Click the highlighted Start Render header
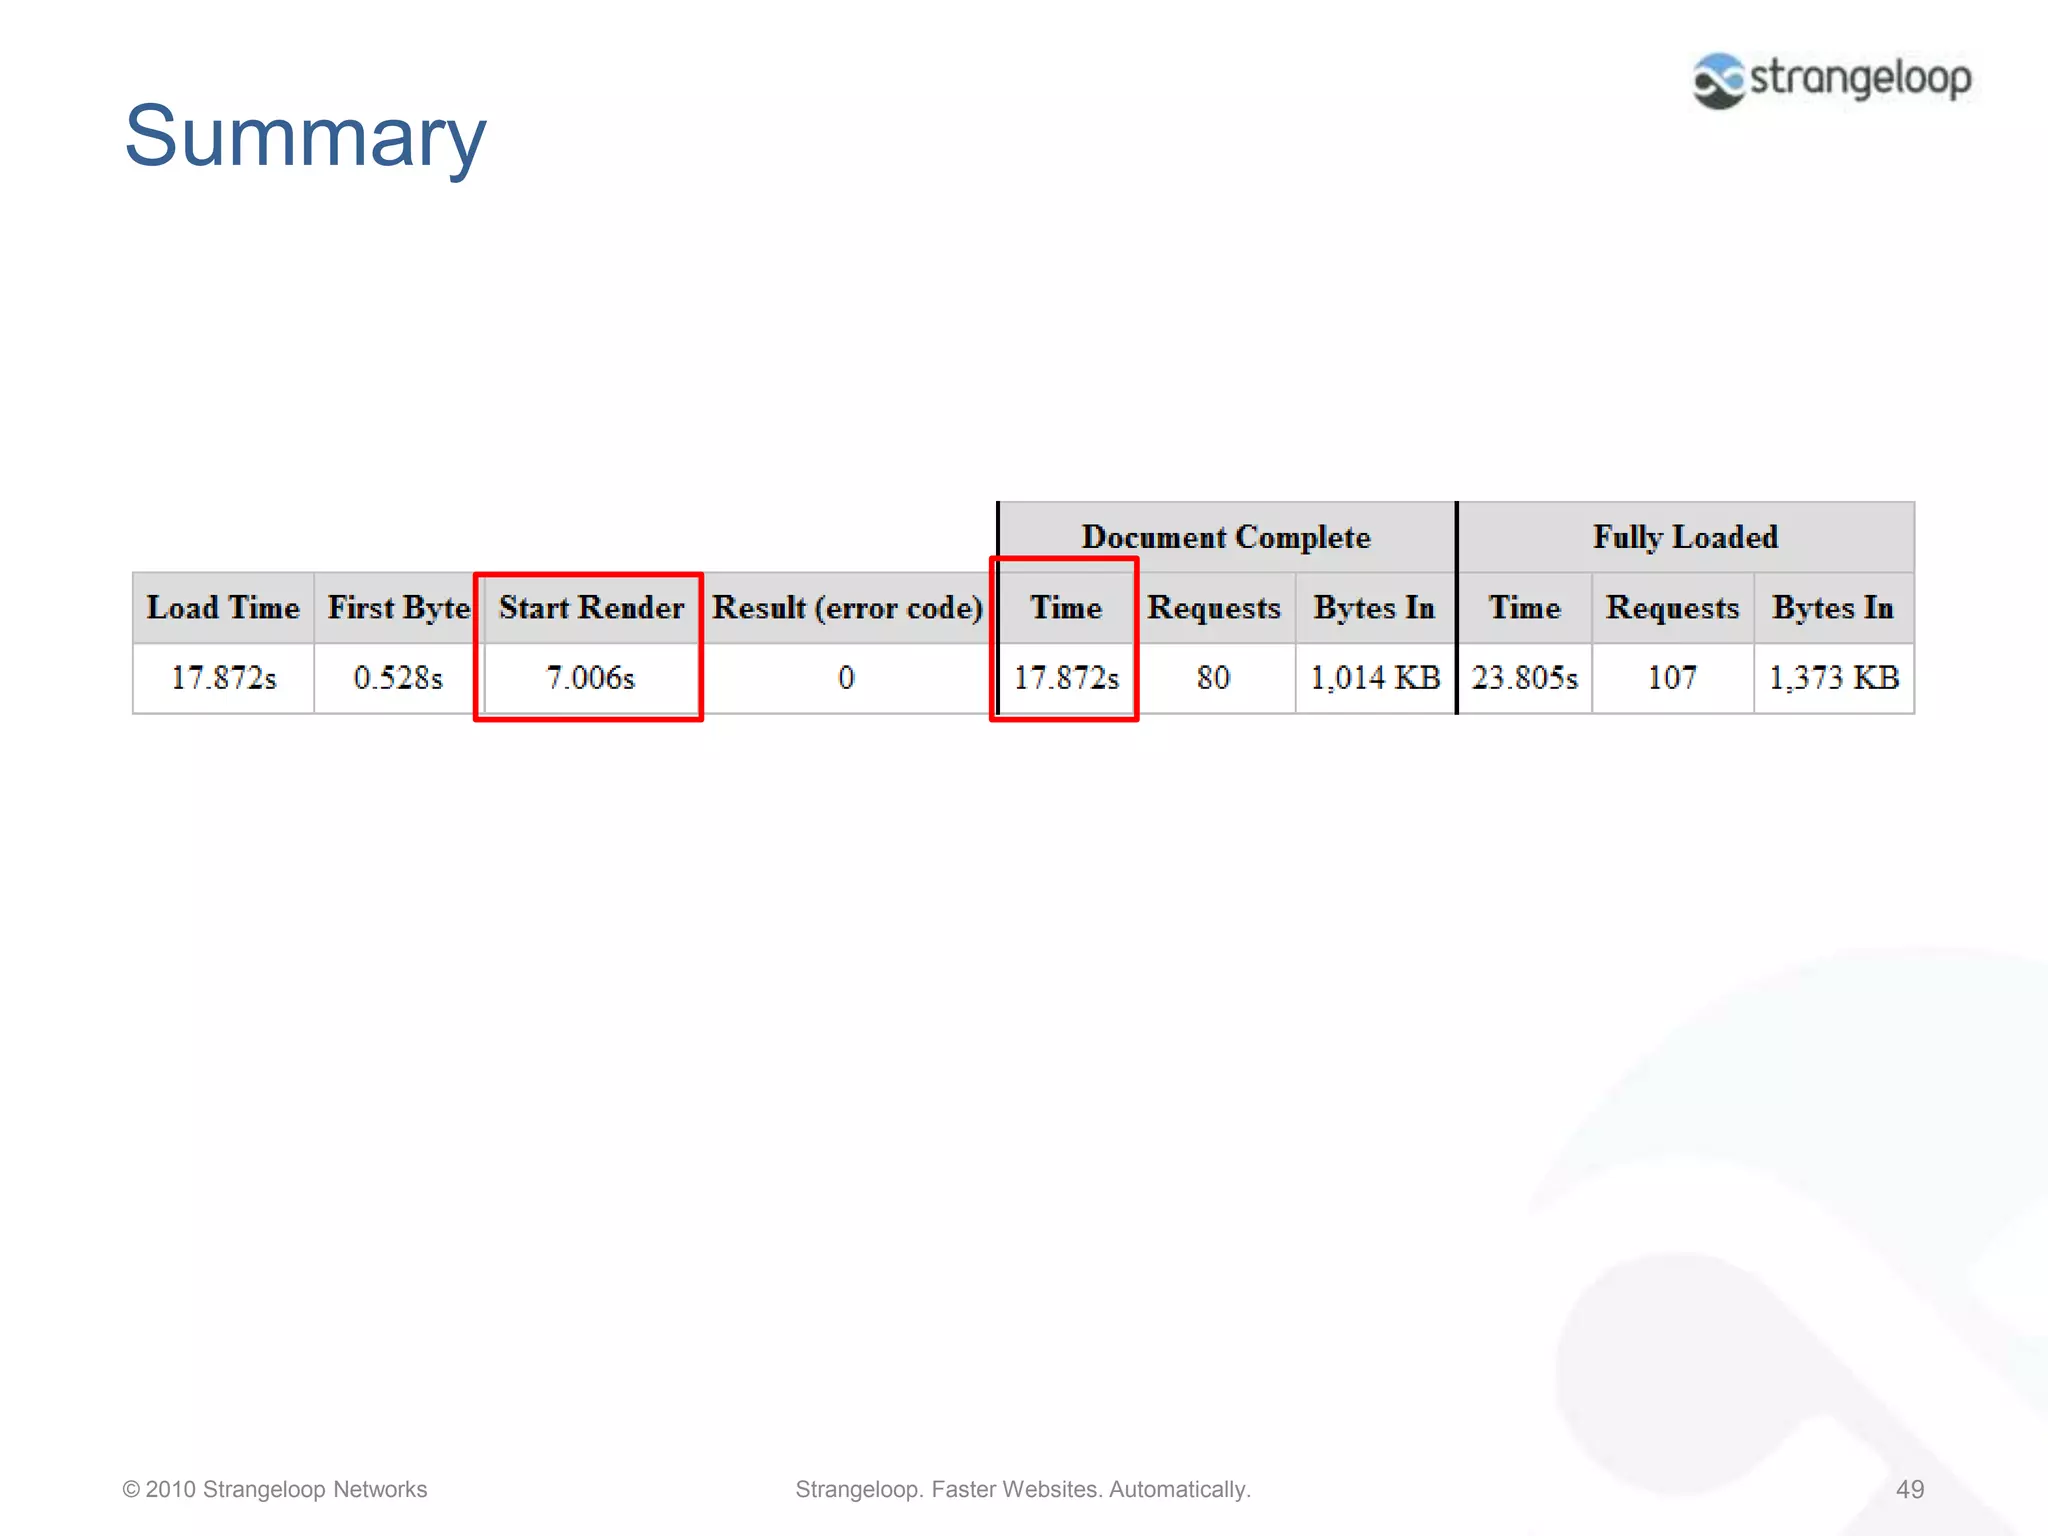Viewport: 2048px width, 1536px height. (x=591, y=608)
